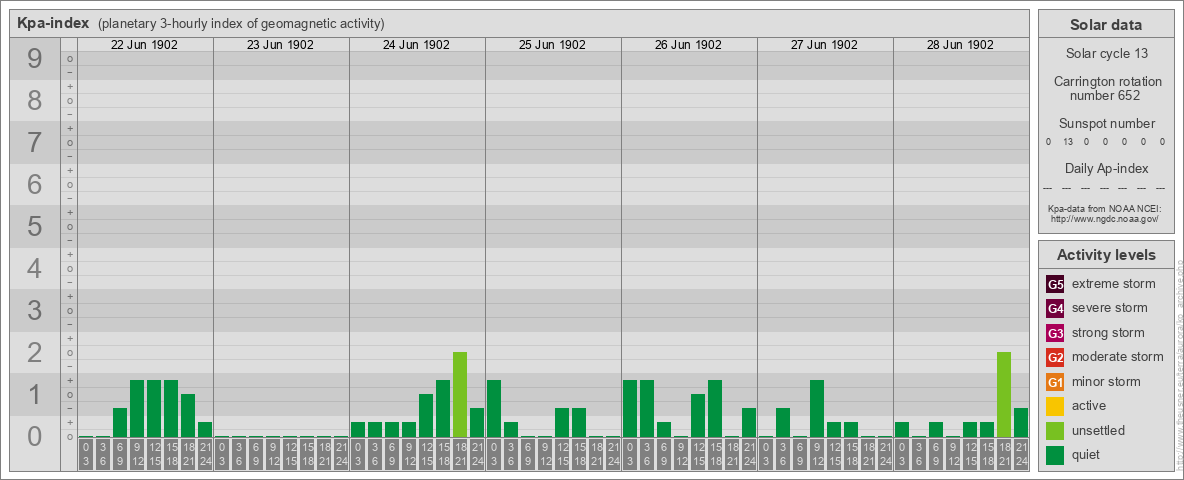Click the Kp level 3 axis label
The width and height of the screenshot is (1184, 480).
(35, 310)
